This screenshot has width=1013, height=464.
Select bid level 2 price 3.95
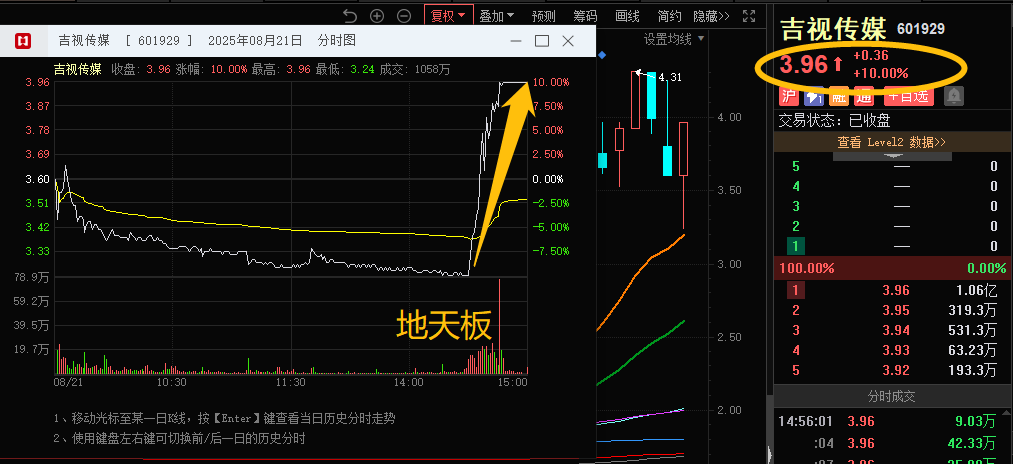pyautogui.click(x=895, y=310)
